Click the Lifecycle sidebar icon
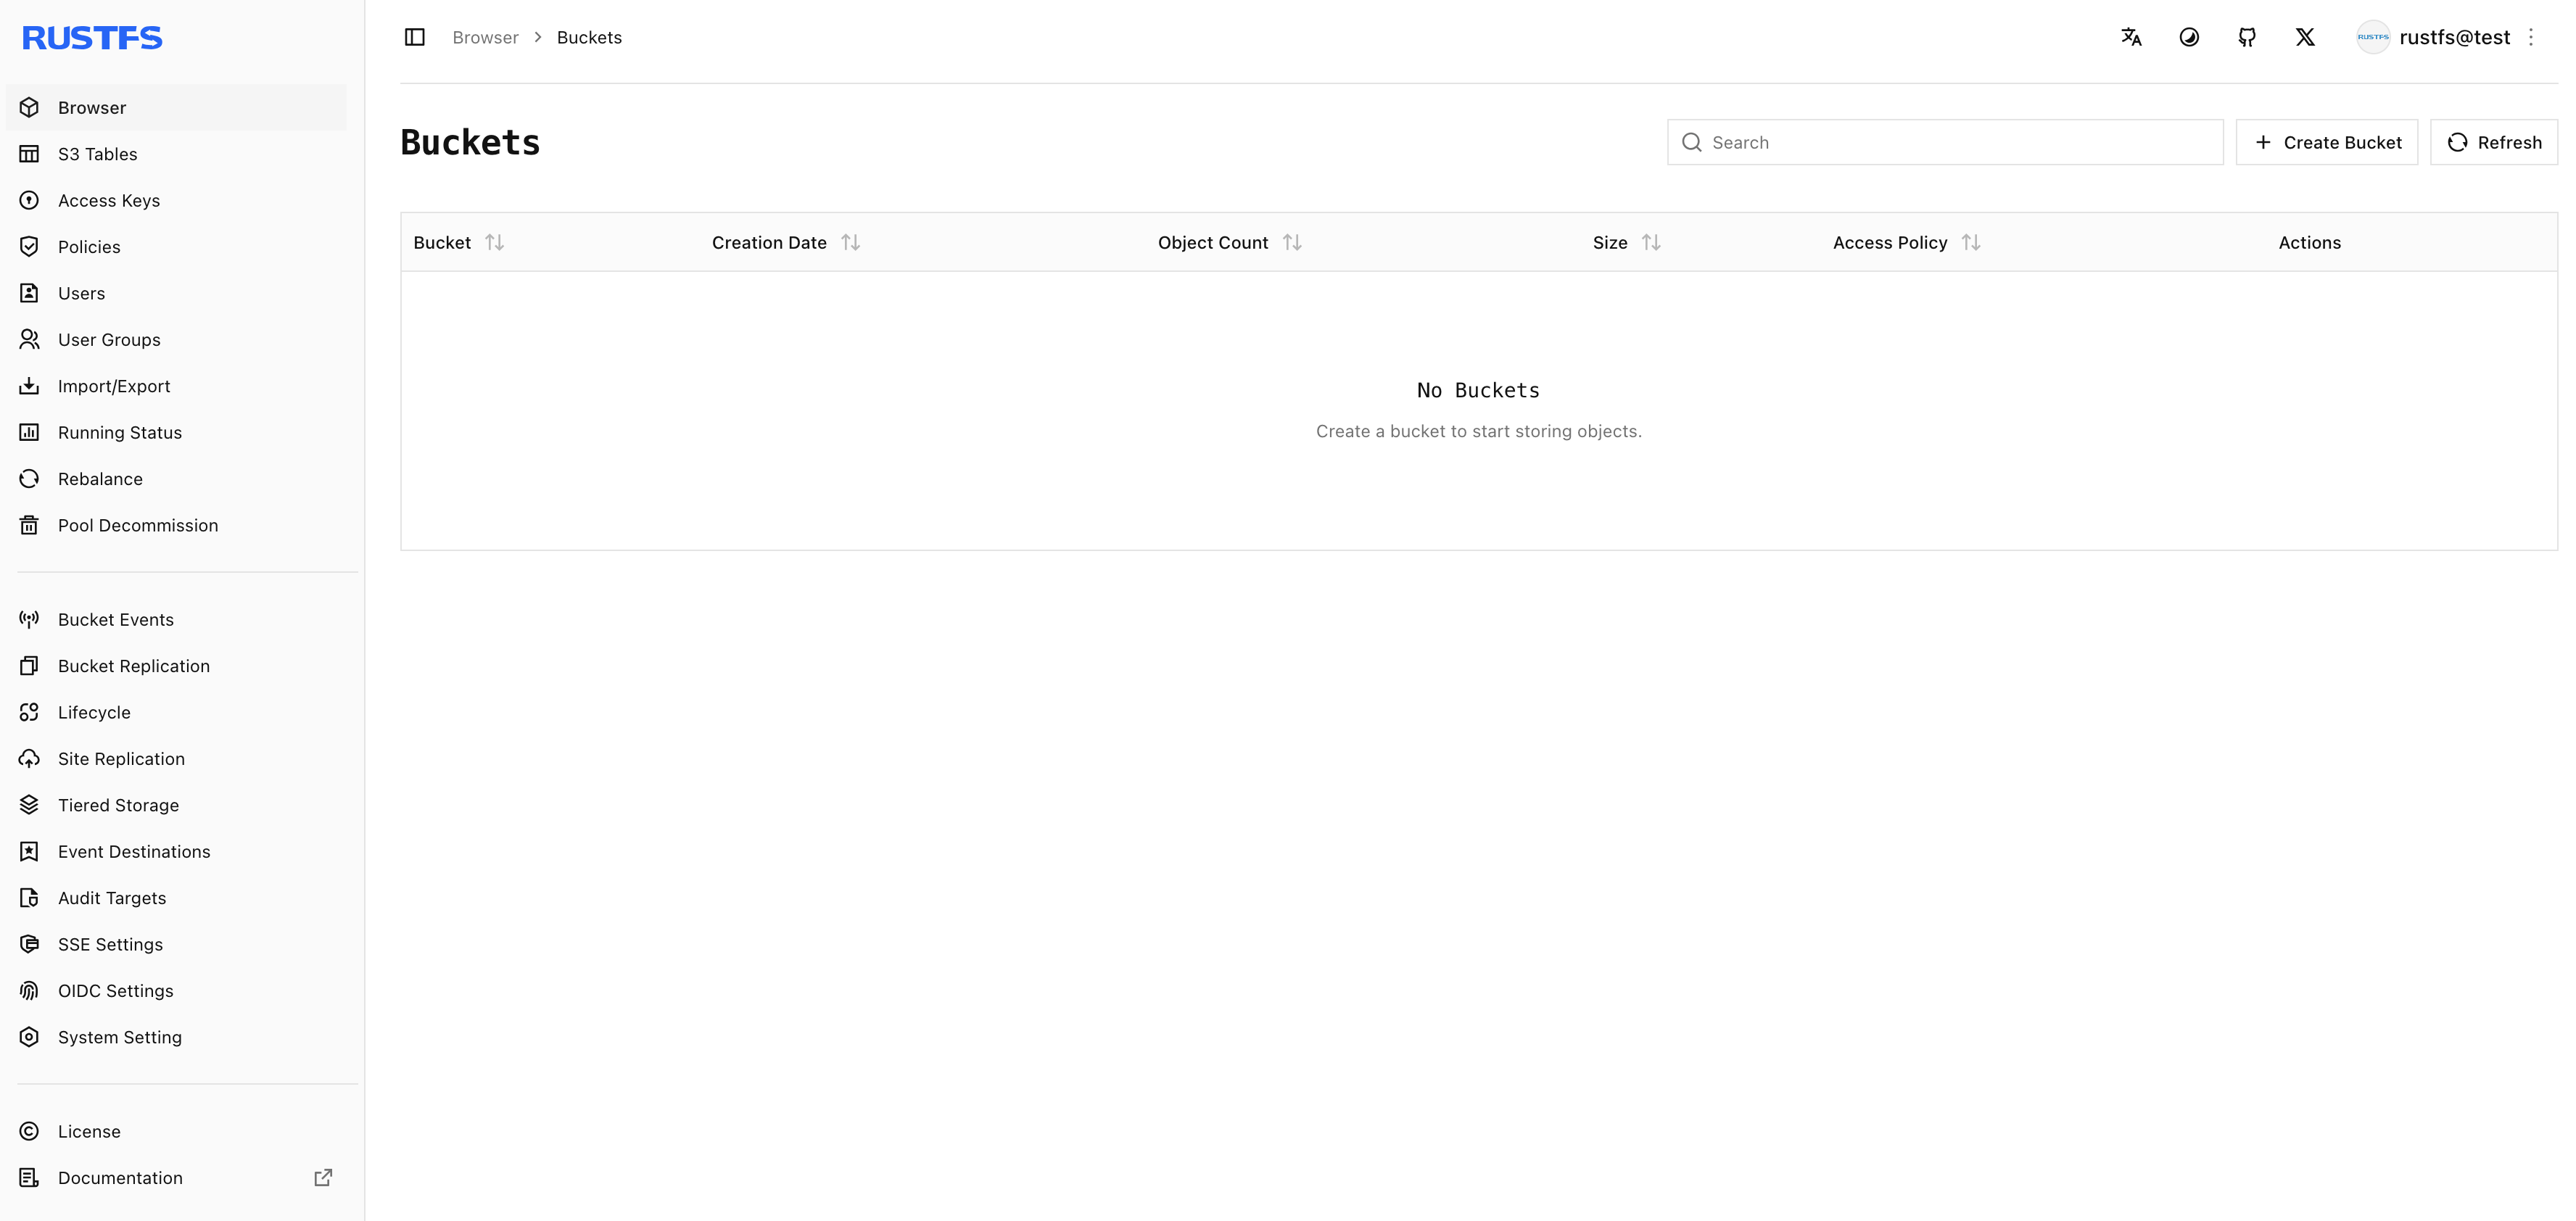Viewport: 2576px width, 1221px height. tap(29, 712)
